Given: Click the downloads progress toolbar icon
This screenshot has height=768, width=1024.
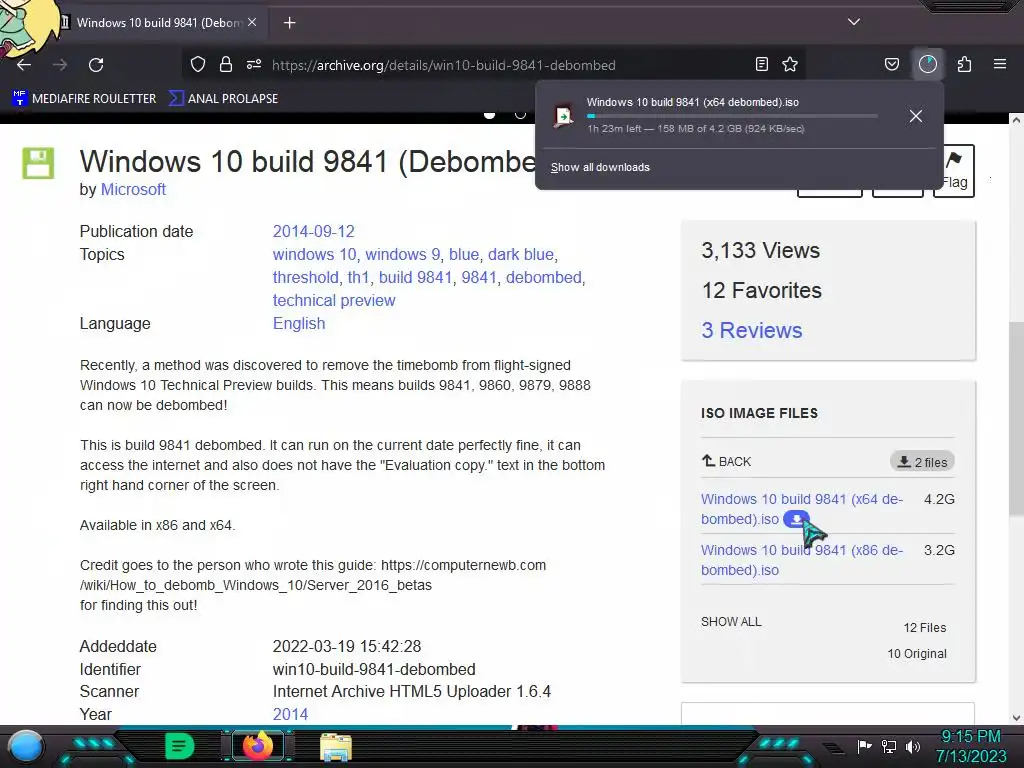Looking at the screenshot, I should (928, 64).
